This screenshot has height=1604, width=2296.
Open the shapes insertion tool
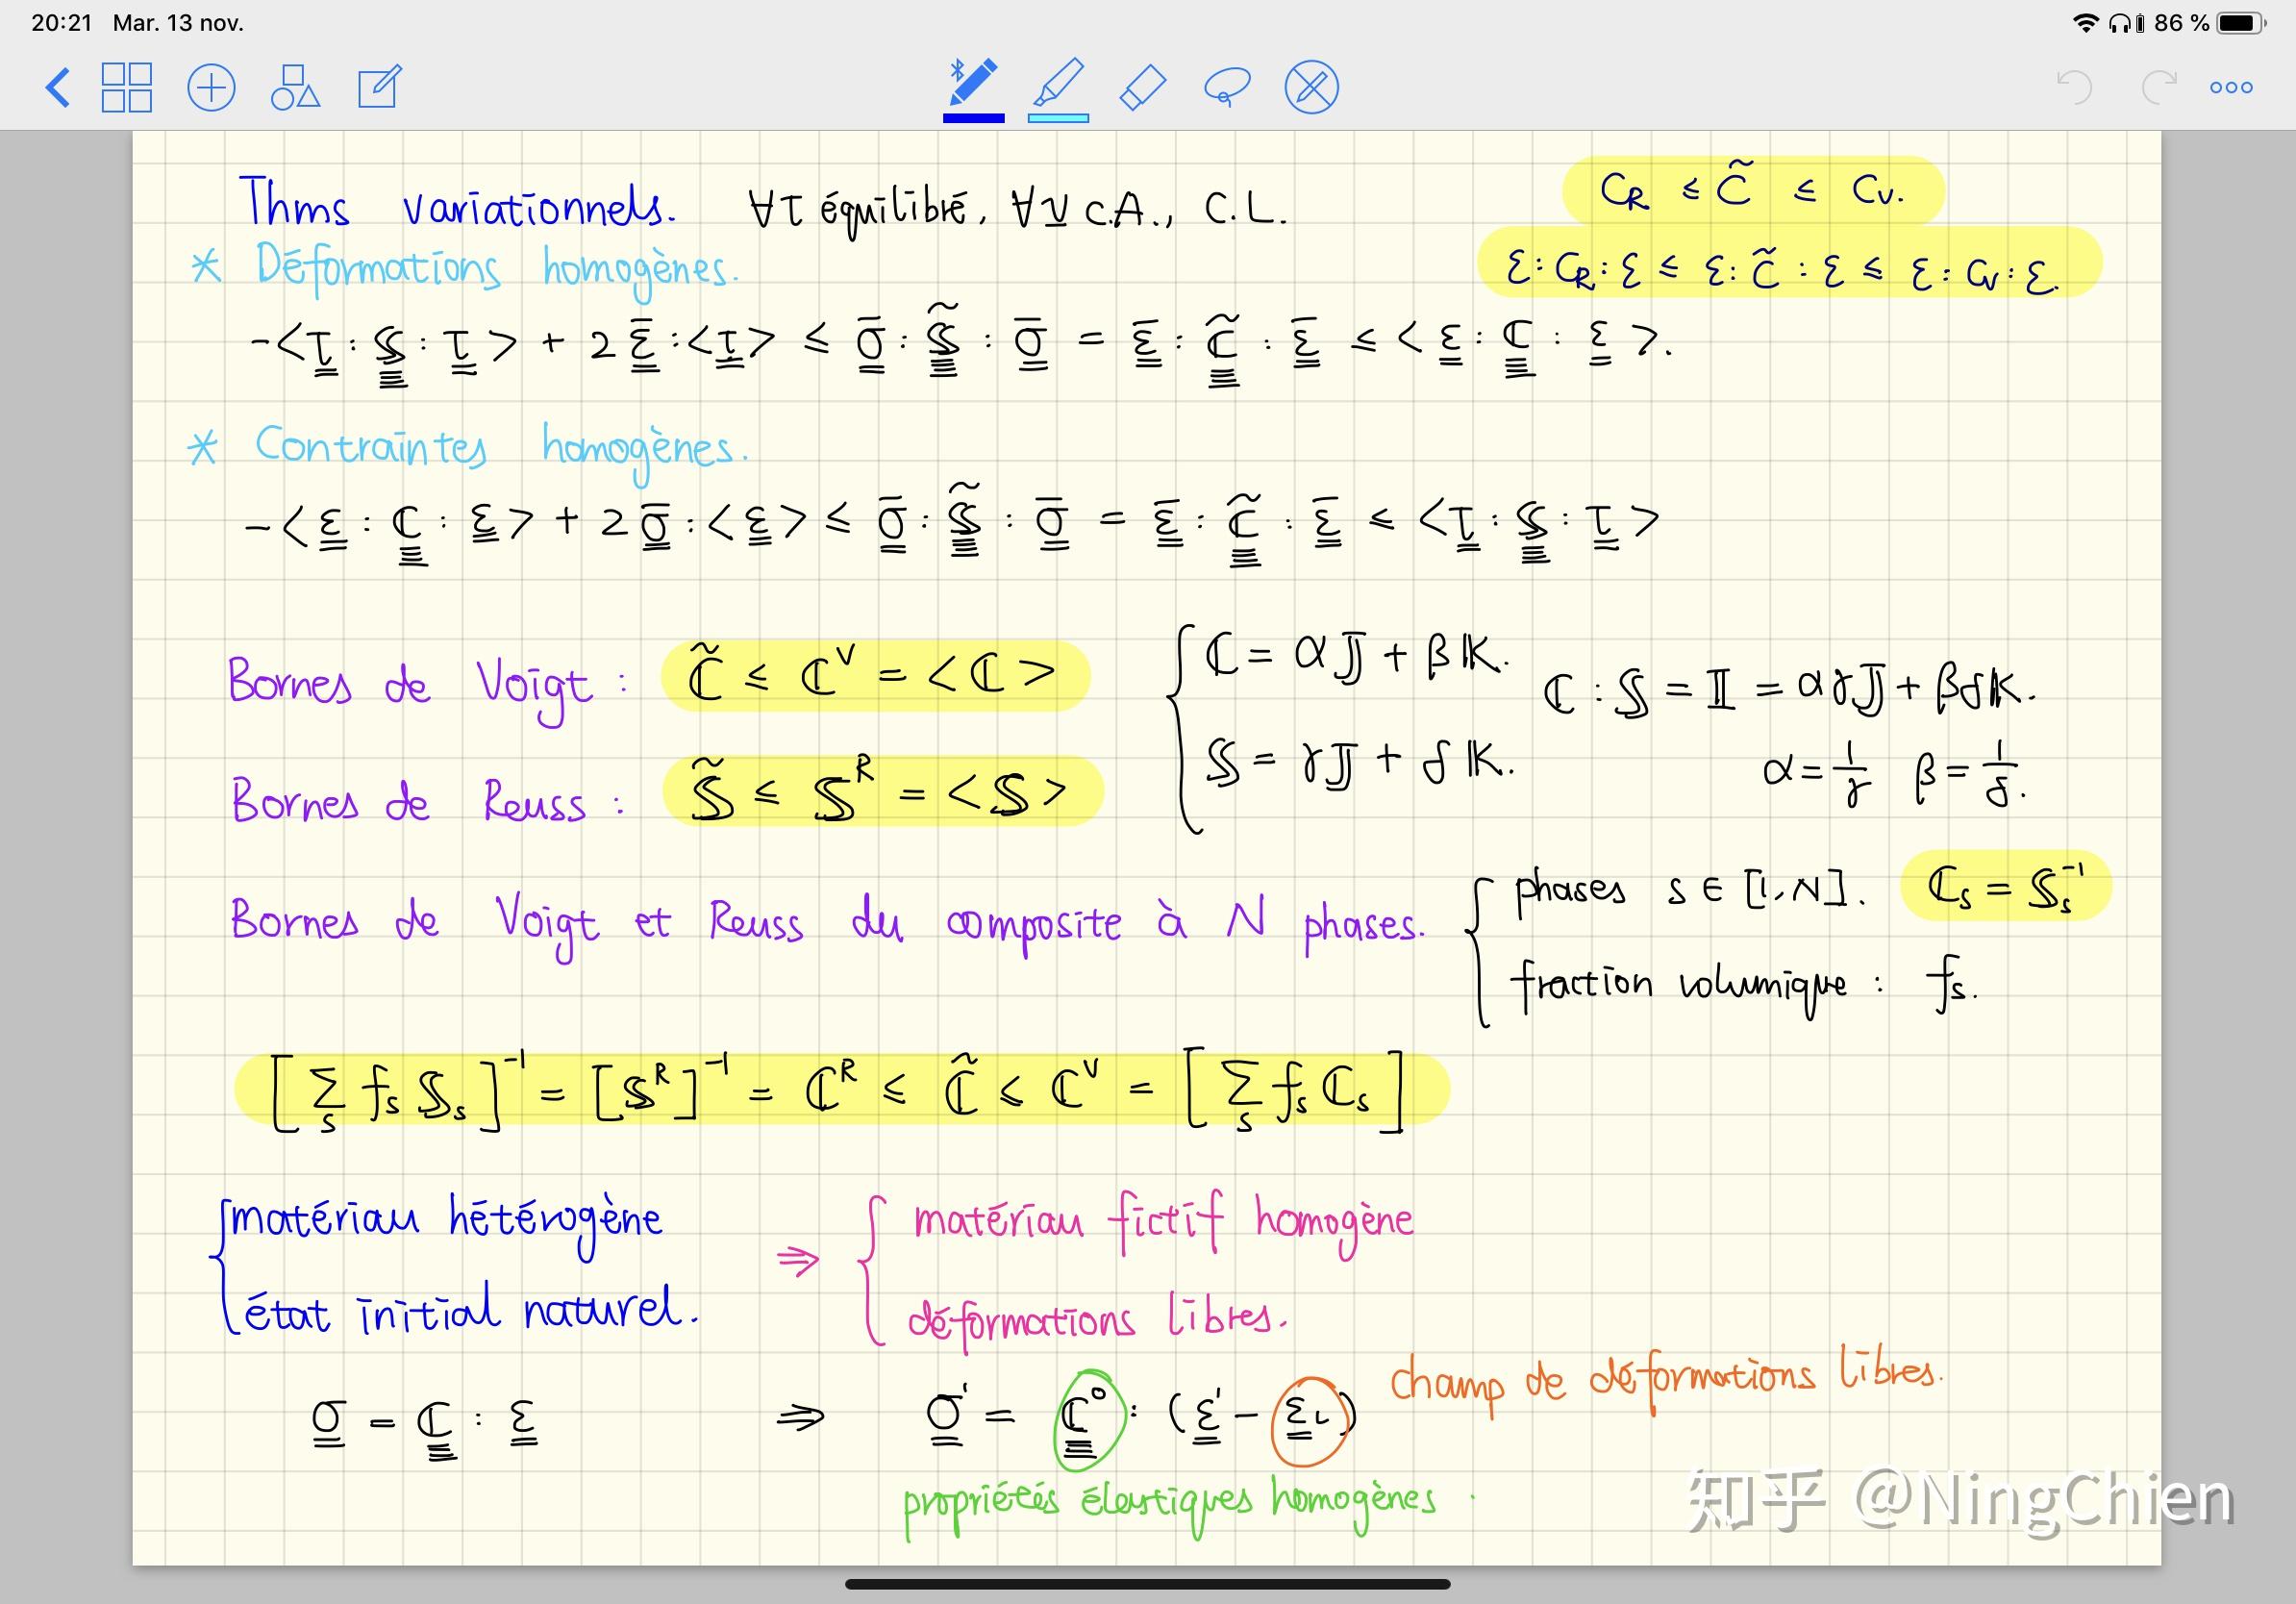[x=295, y=87]
